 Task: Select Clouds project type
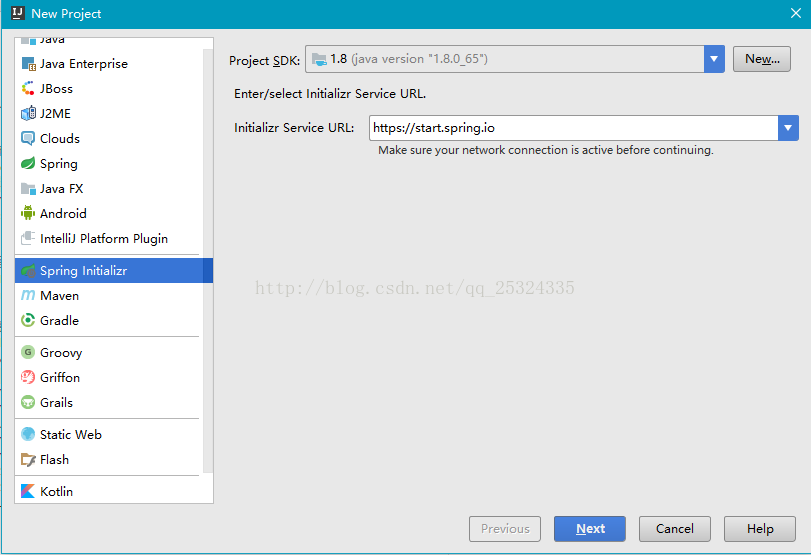point(109,139)
